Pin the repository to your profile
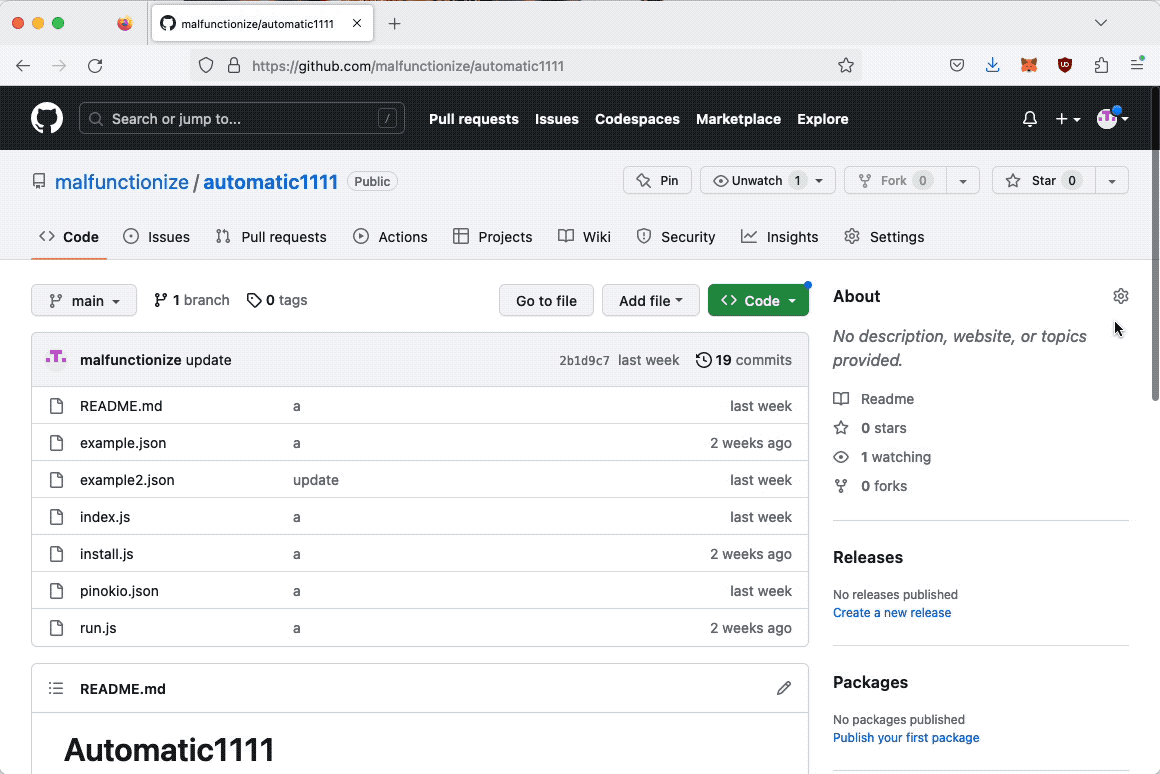This screenshot has height=774, width=1160. coord(658,181)
